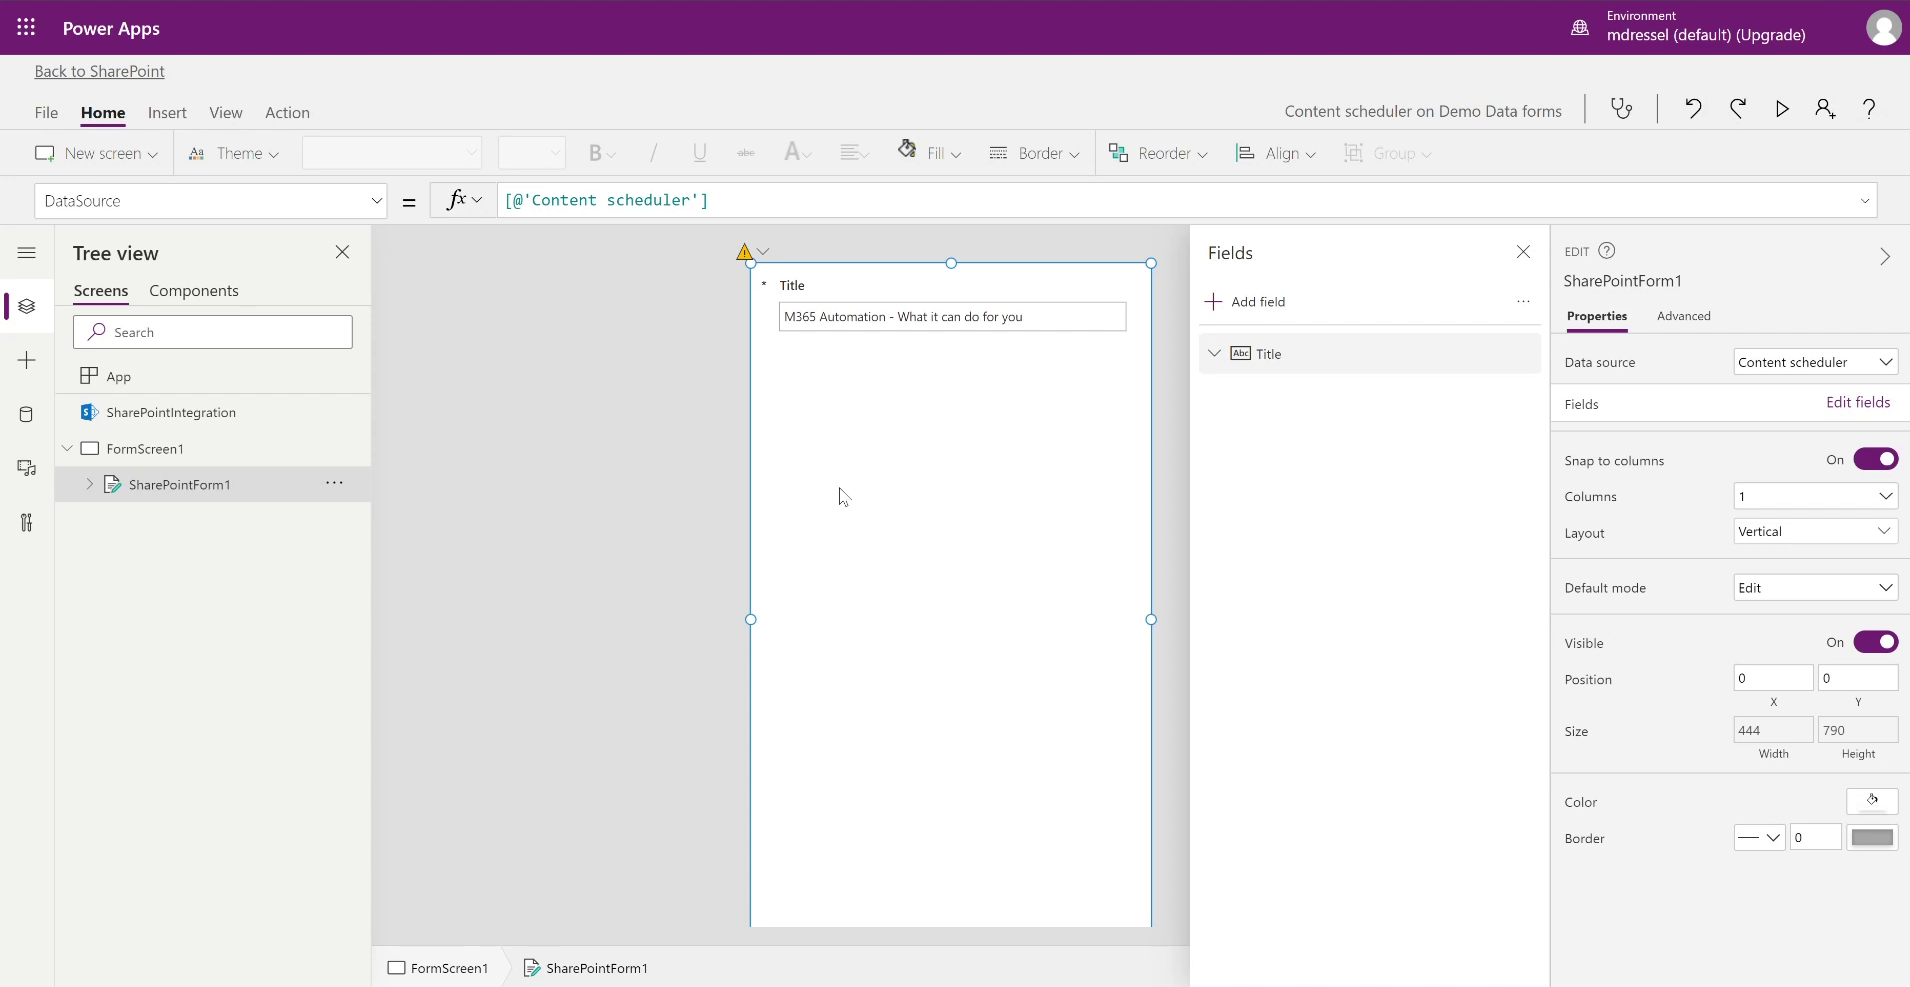Open the Insert ribbon tab

coord(167,113)
